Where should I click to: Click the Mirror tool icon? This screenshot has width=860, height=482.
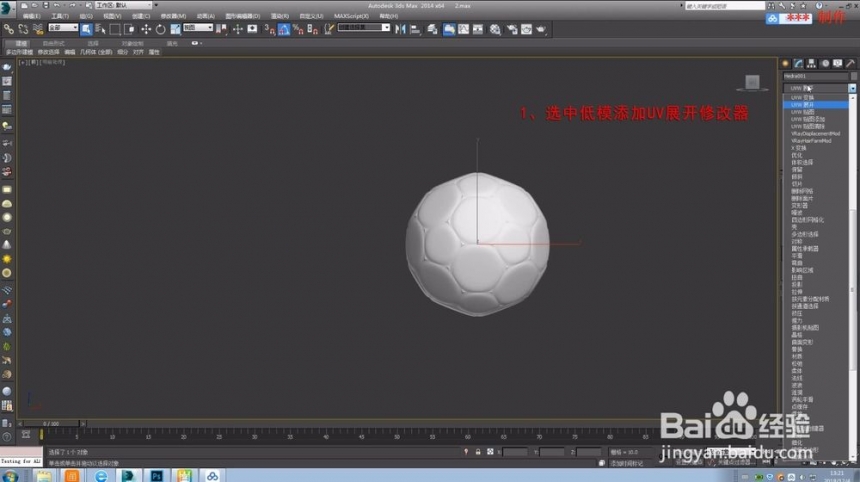tap(400, 29)
